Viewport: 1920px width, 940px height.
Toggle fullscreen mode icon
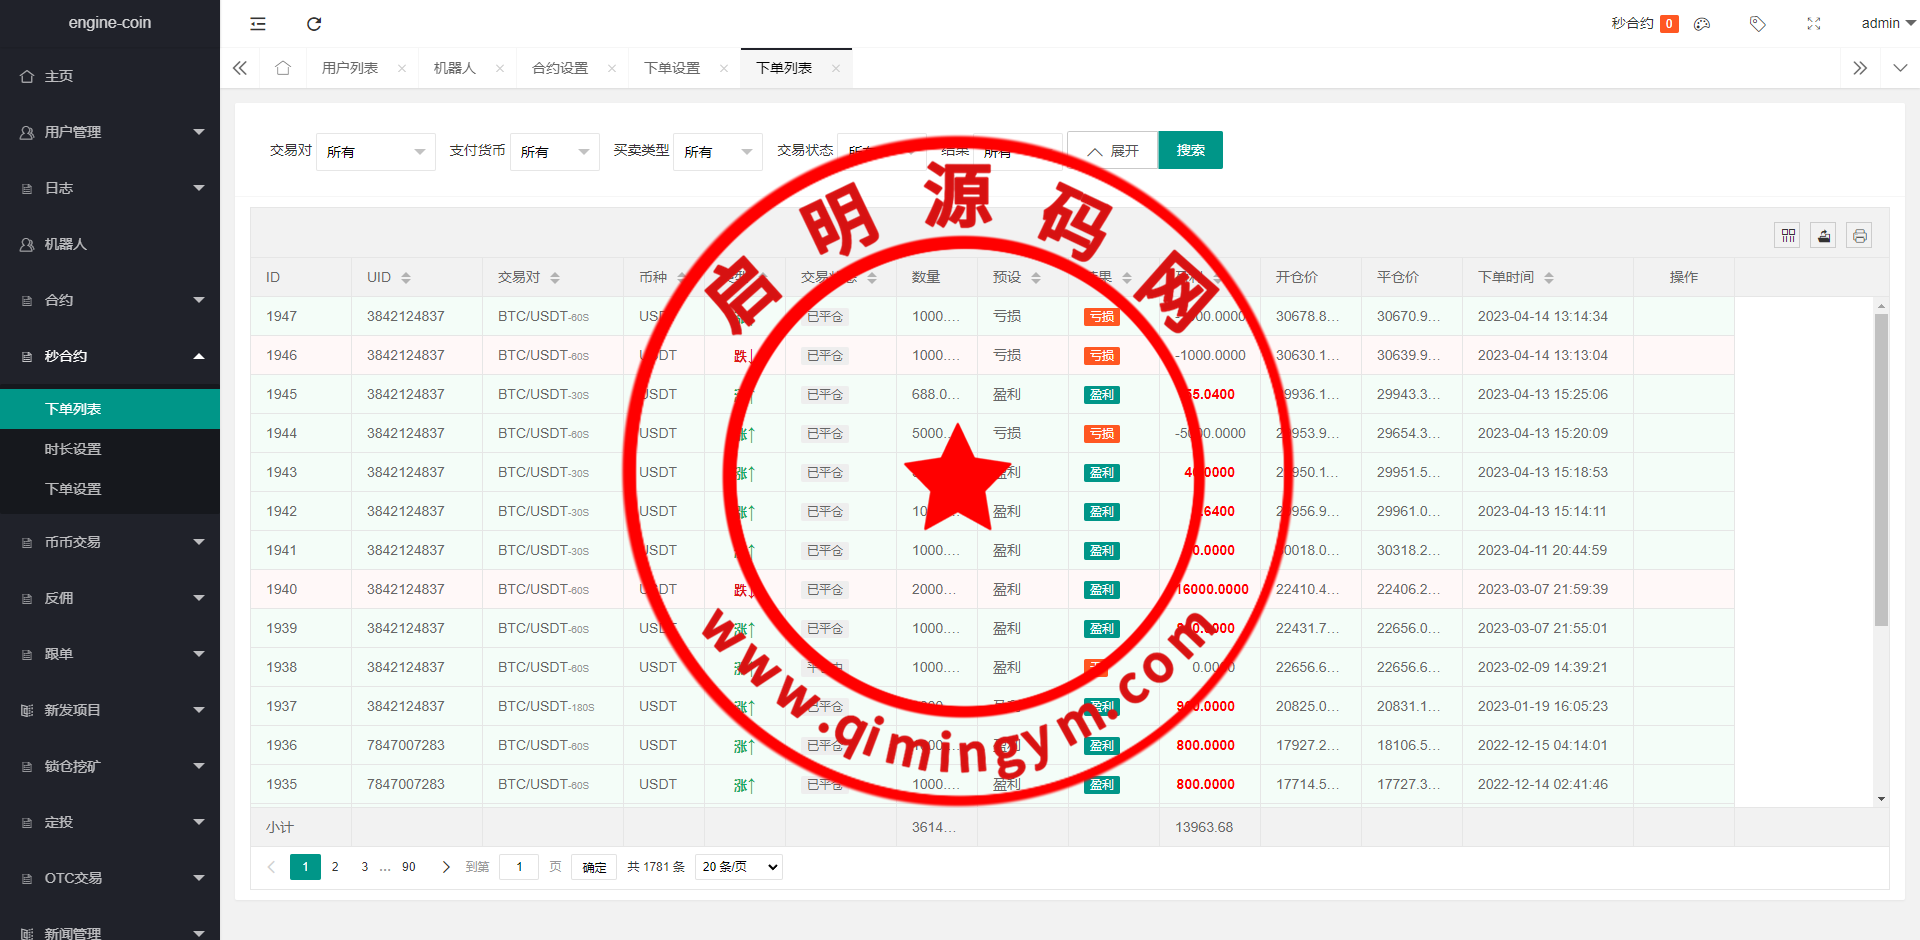pyautogui.click(x=1814, y=24)
